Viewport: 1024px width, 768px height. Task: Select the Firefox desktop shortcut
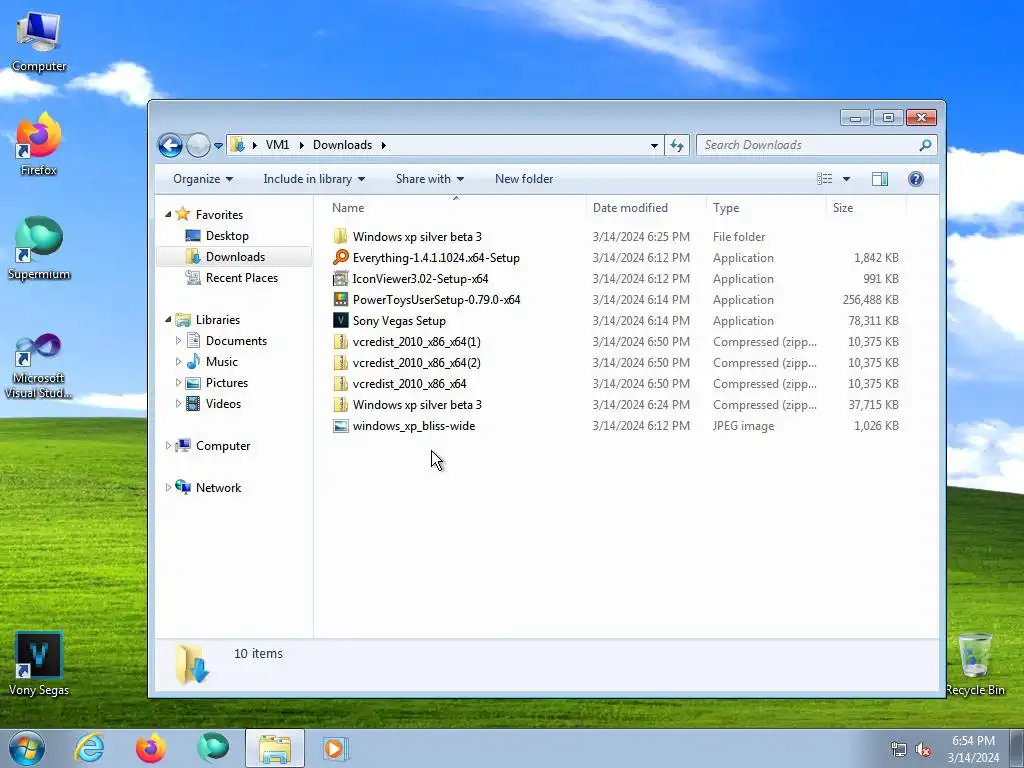coord(39,144)
